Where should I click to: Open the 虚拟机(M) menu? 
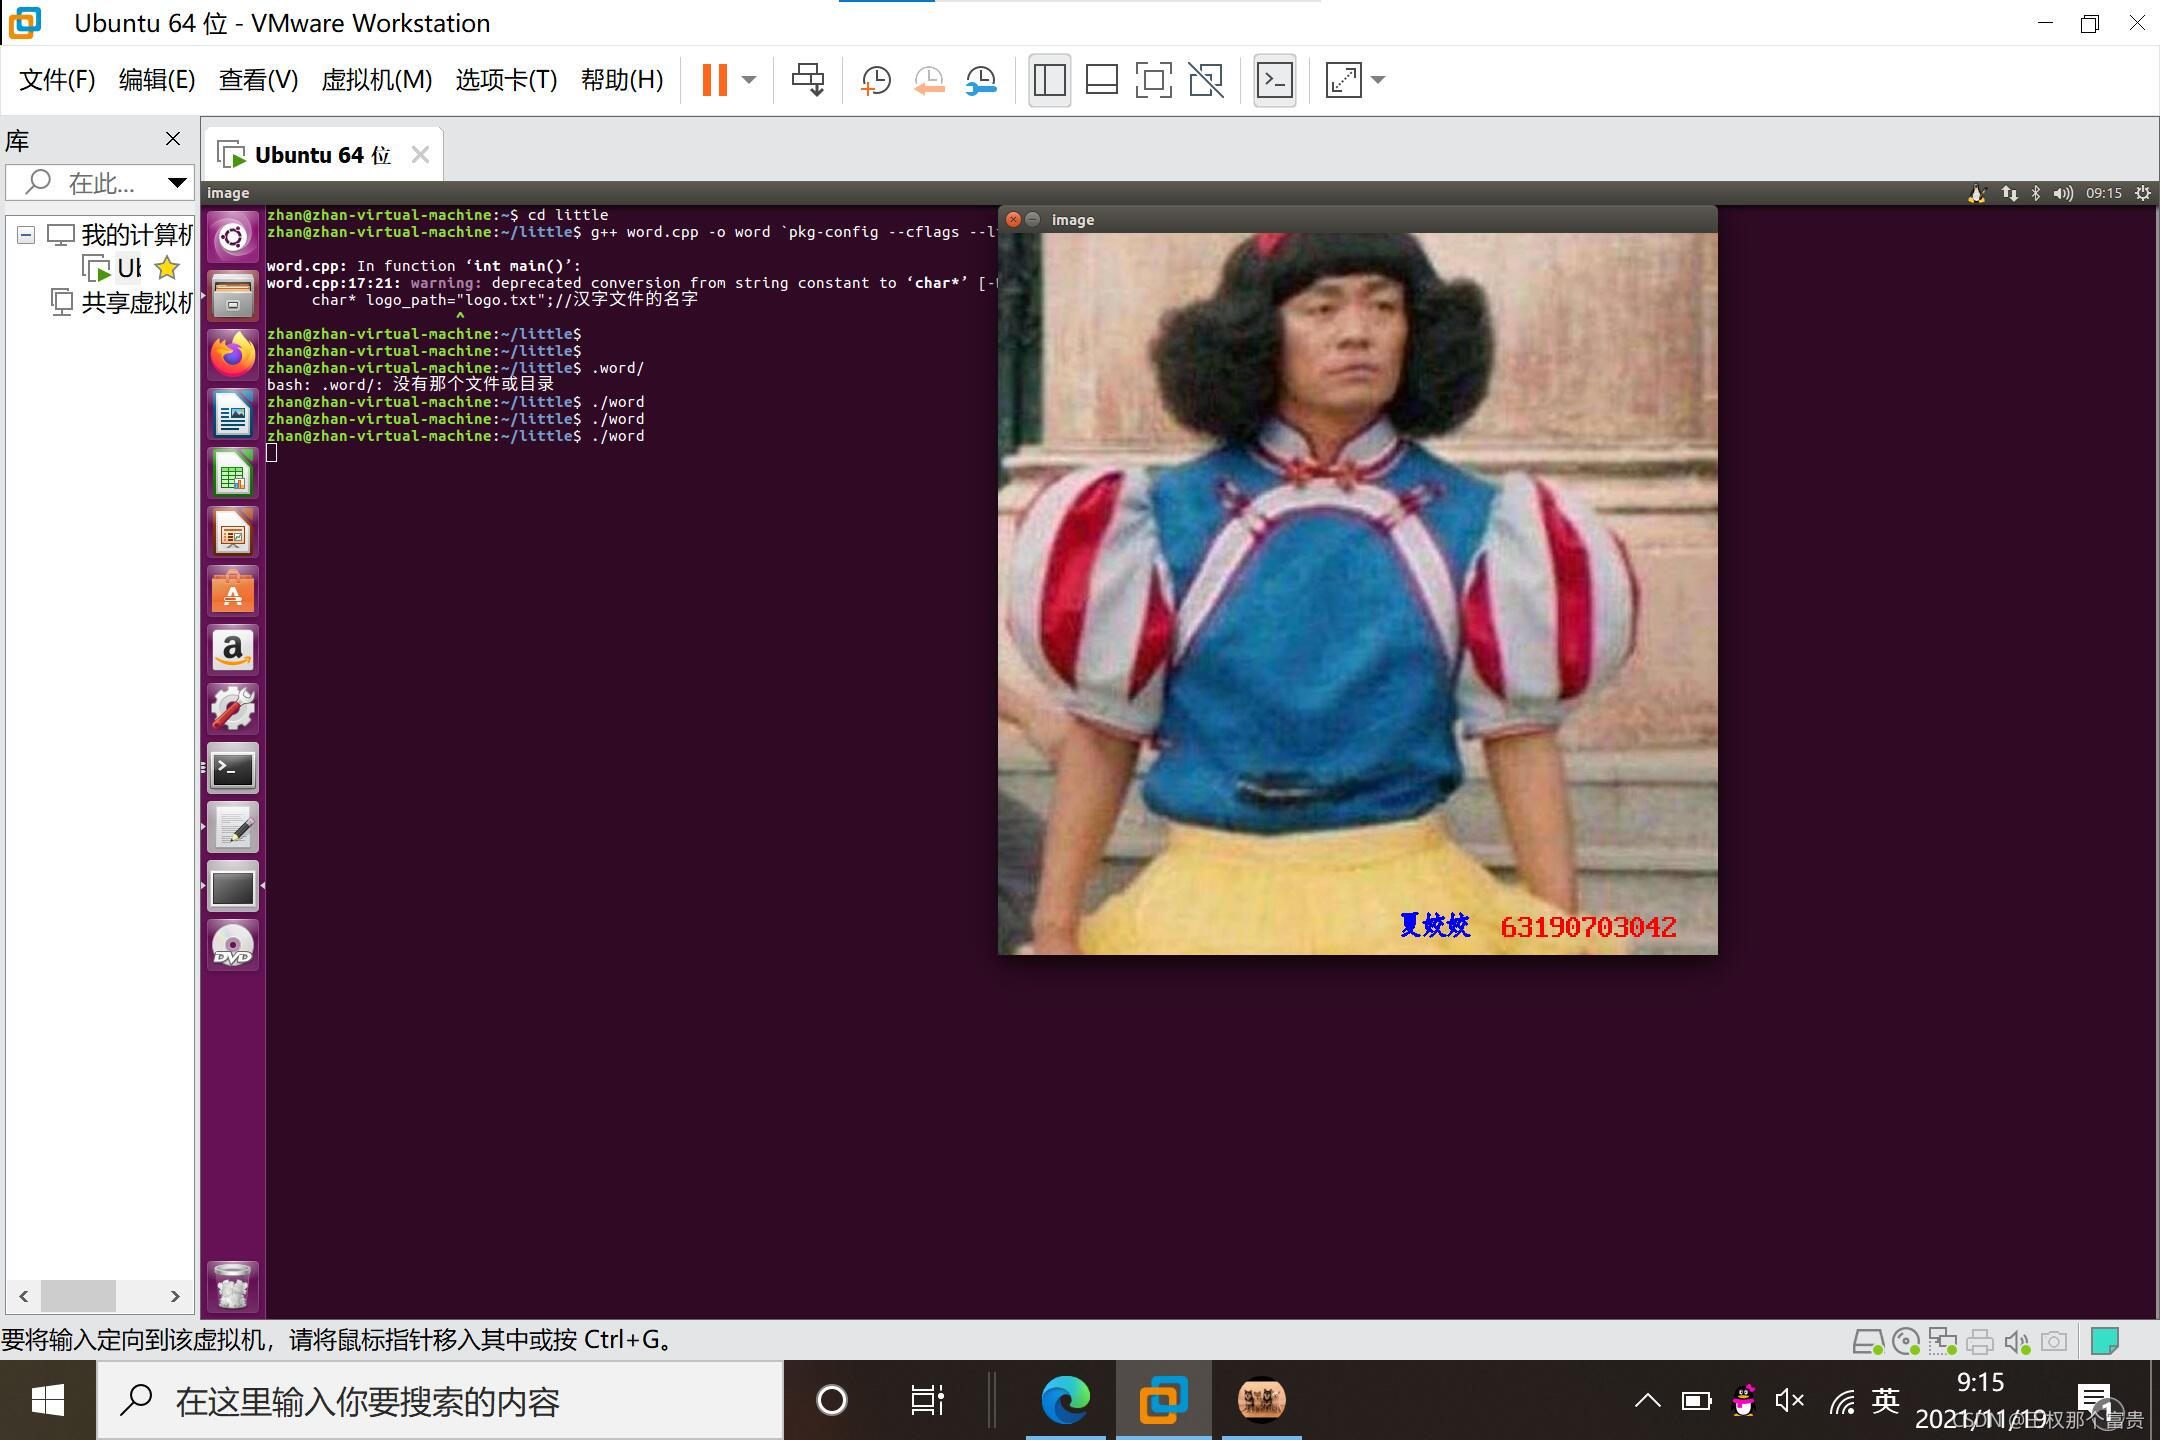point(376,80)
